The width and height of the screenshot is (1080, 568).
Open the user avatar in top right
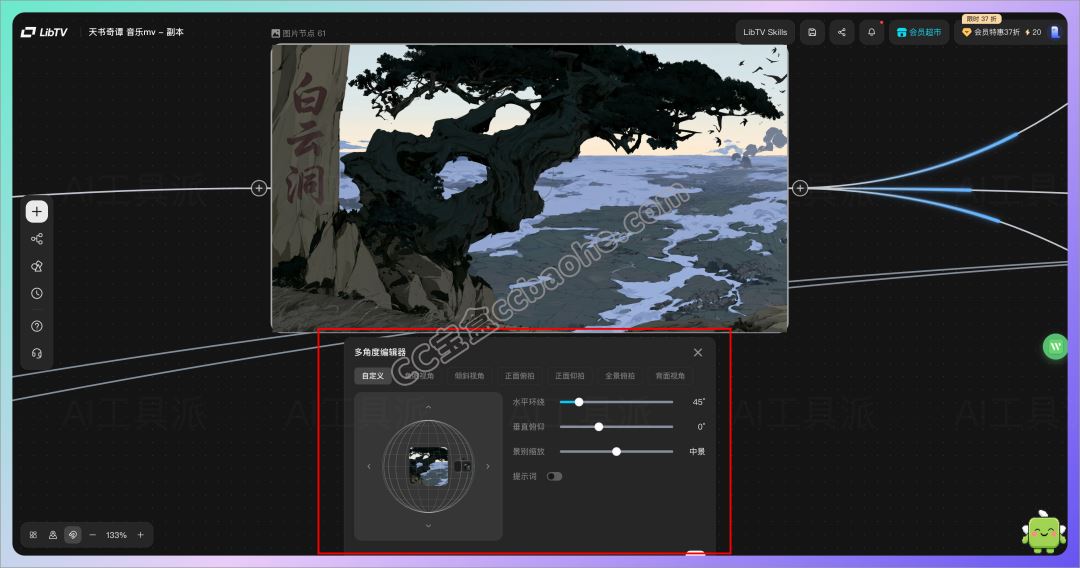click(x=1055, y=32)
